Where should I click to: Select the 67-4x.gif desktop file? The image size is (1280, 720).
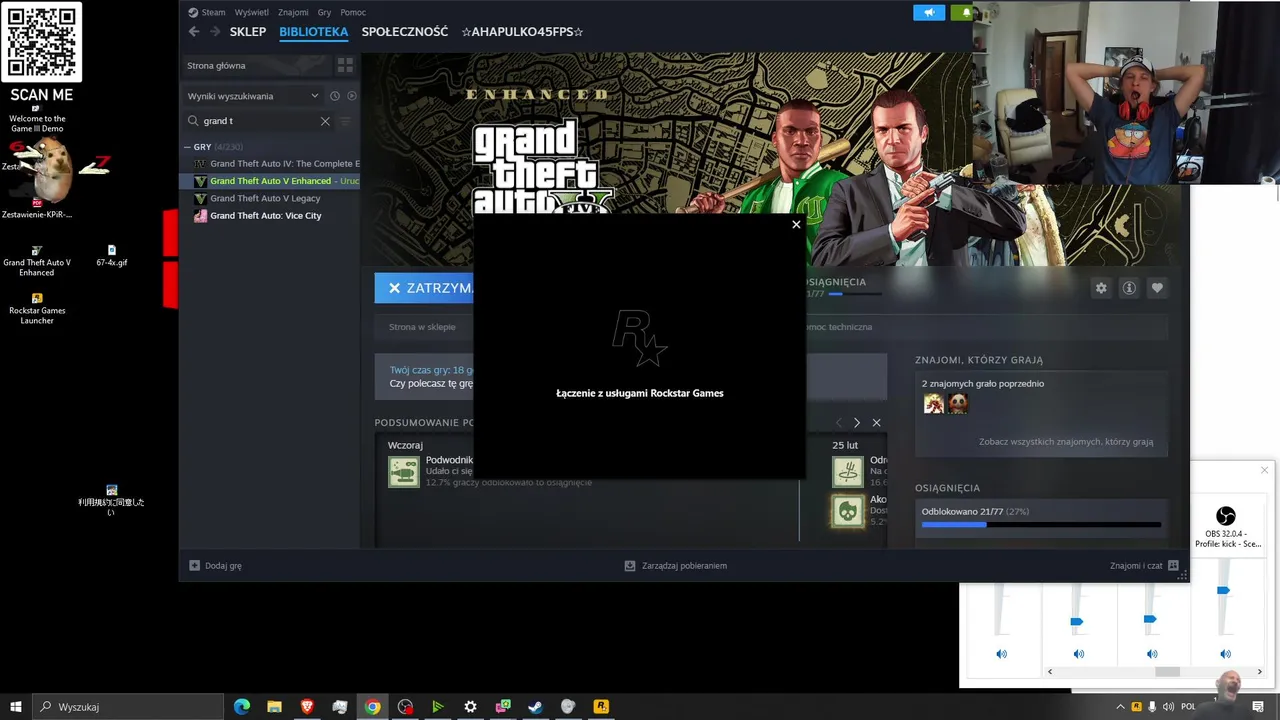pyautogui.click(x=112, y=256)
